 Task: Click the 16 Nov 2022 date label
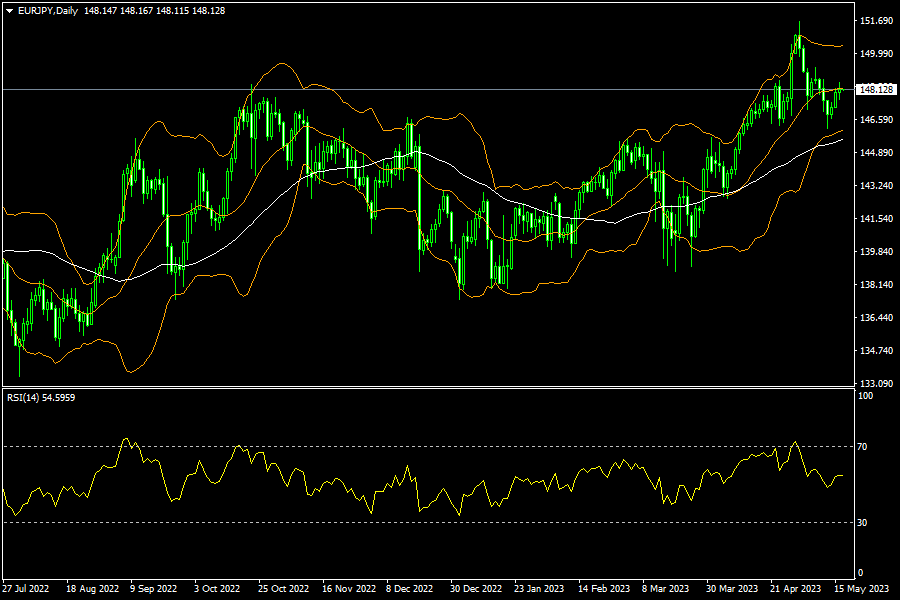(x=349, y=589)
